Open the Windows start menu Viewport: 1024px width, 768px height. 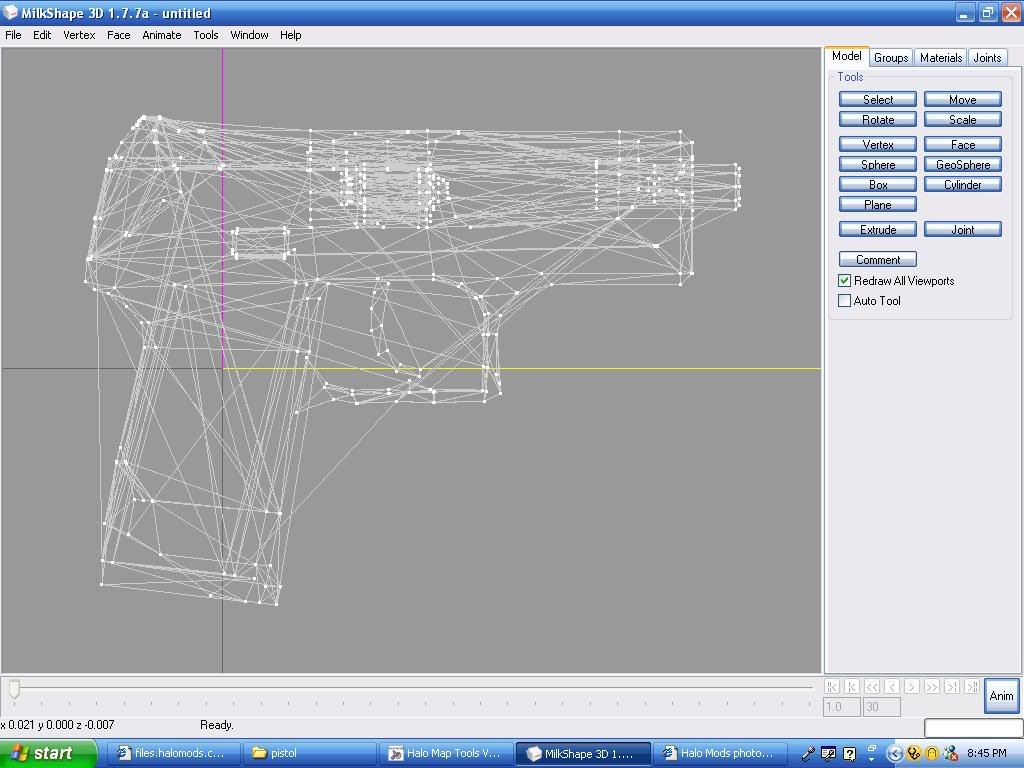tap(48, 753)
